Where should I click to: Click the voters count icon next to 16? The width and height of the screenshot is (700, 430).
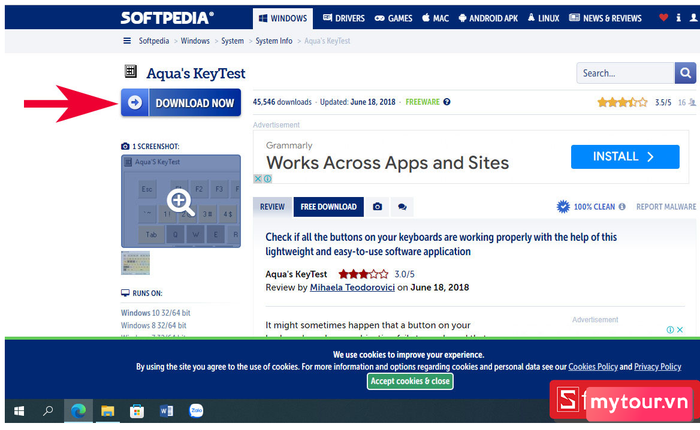[x=692, y=102]
